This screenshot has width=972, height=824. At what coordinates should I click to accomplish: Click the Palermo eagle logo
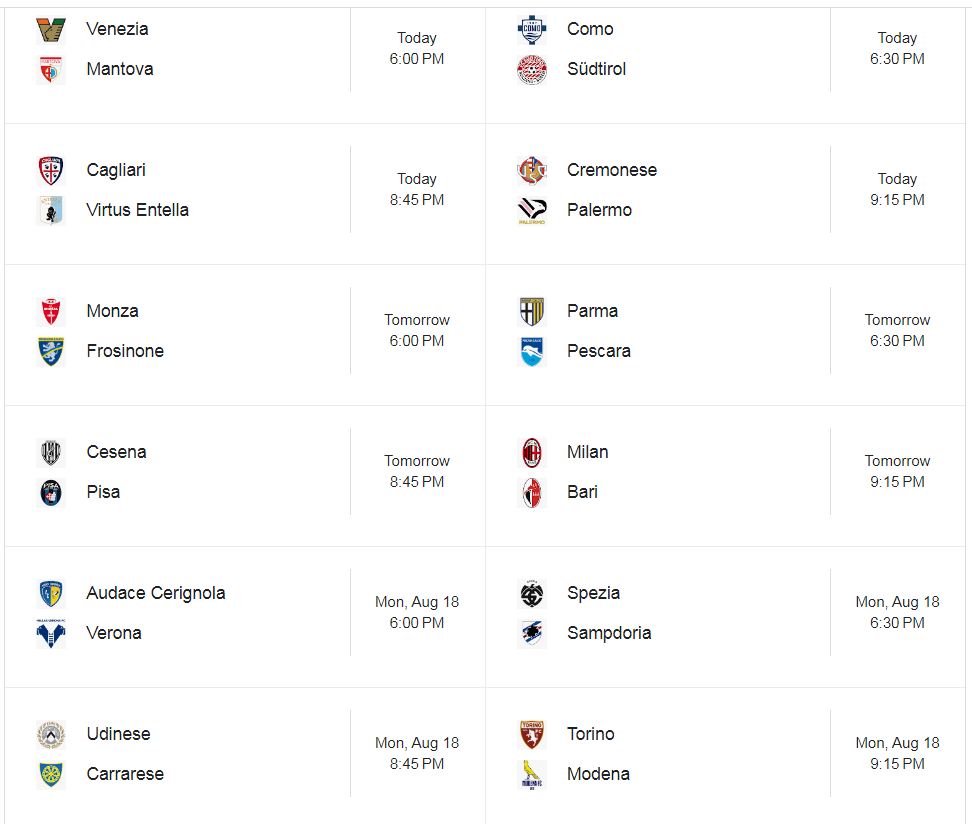tap(532, 211)
